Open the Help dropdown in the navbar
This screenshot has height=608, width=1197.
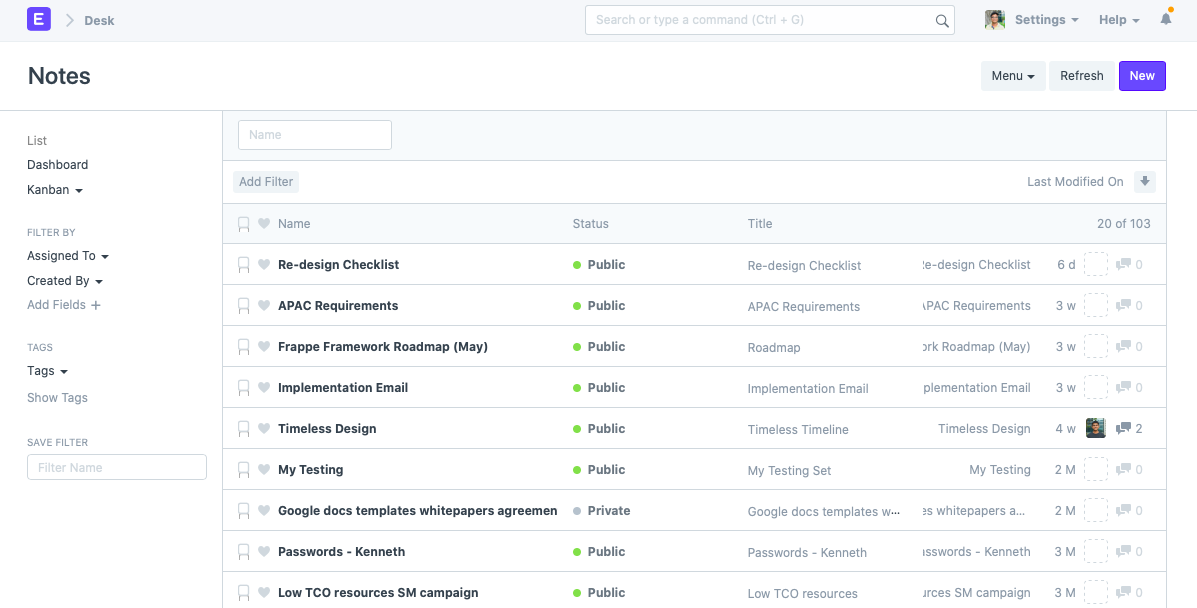(x=1119, y=20)
